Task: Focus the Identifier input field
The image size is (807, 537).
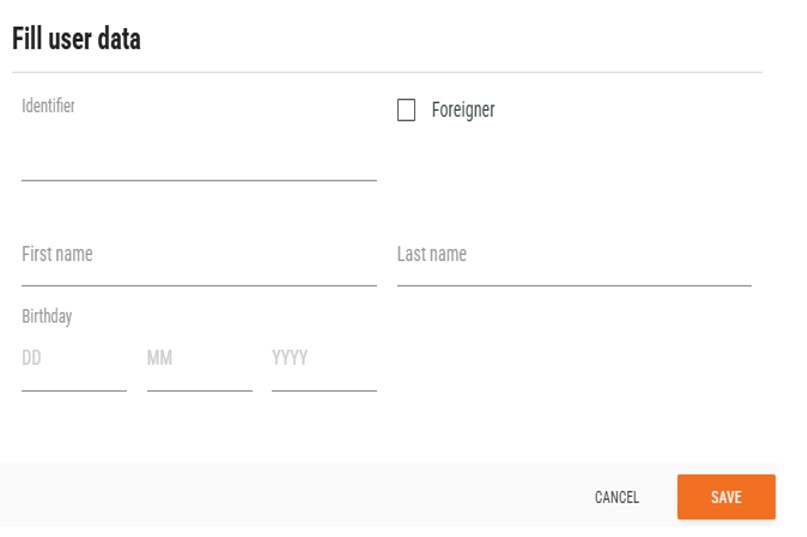Action: click(x=198, y=160)
